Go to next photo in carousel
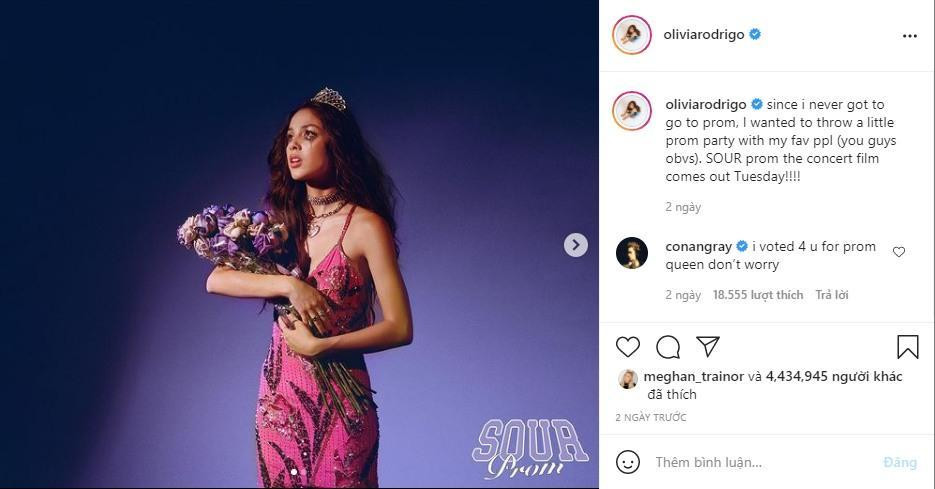The height and width of the screenshot is (489, 935). point(575,245)
